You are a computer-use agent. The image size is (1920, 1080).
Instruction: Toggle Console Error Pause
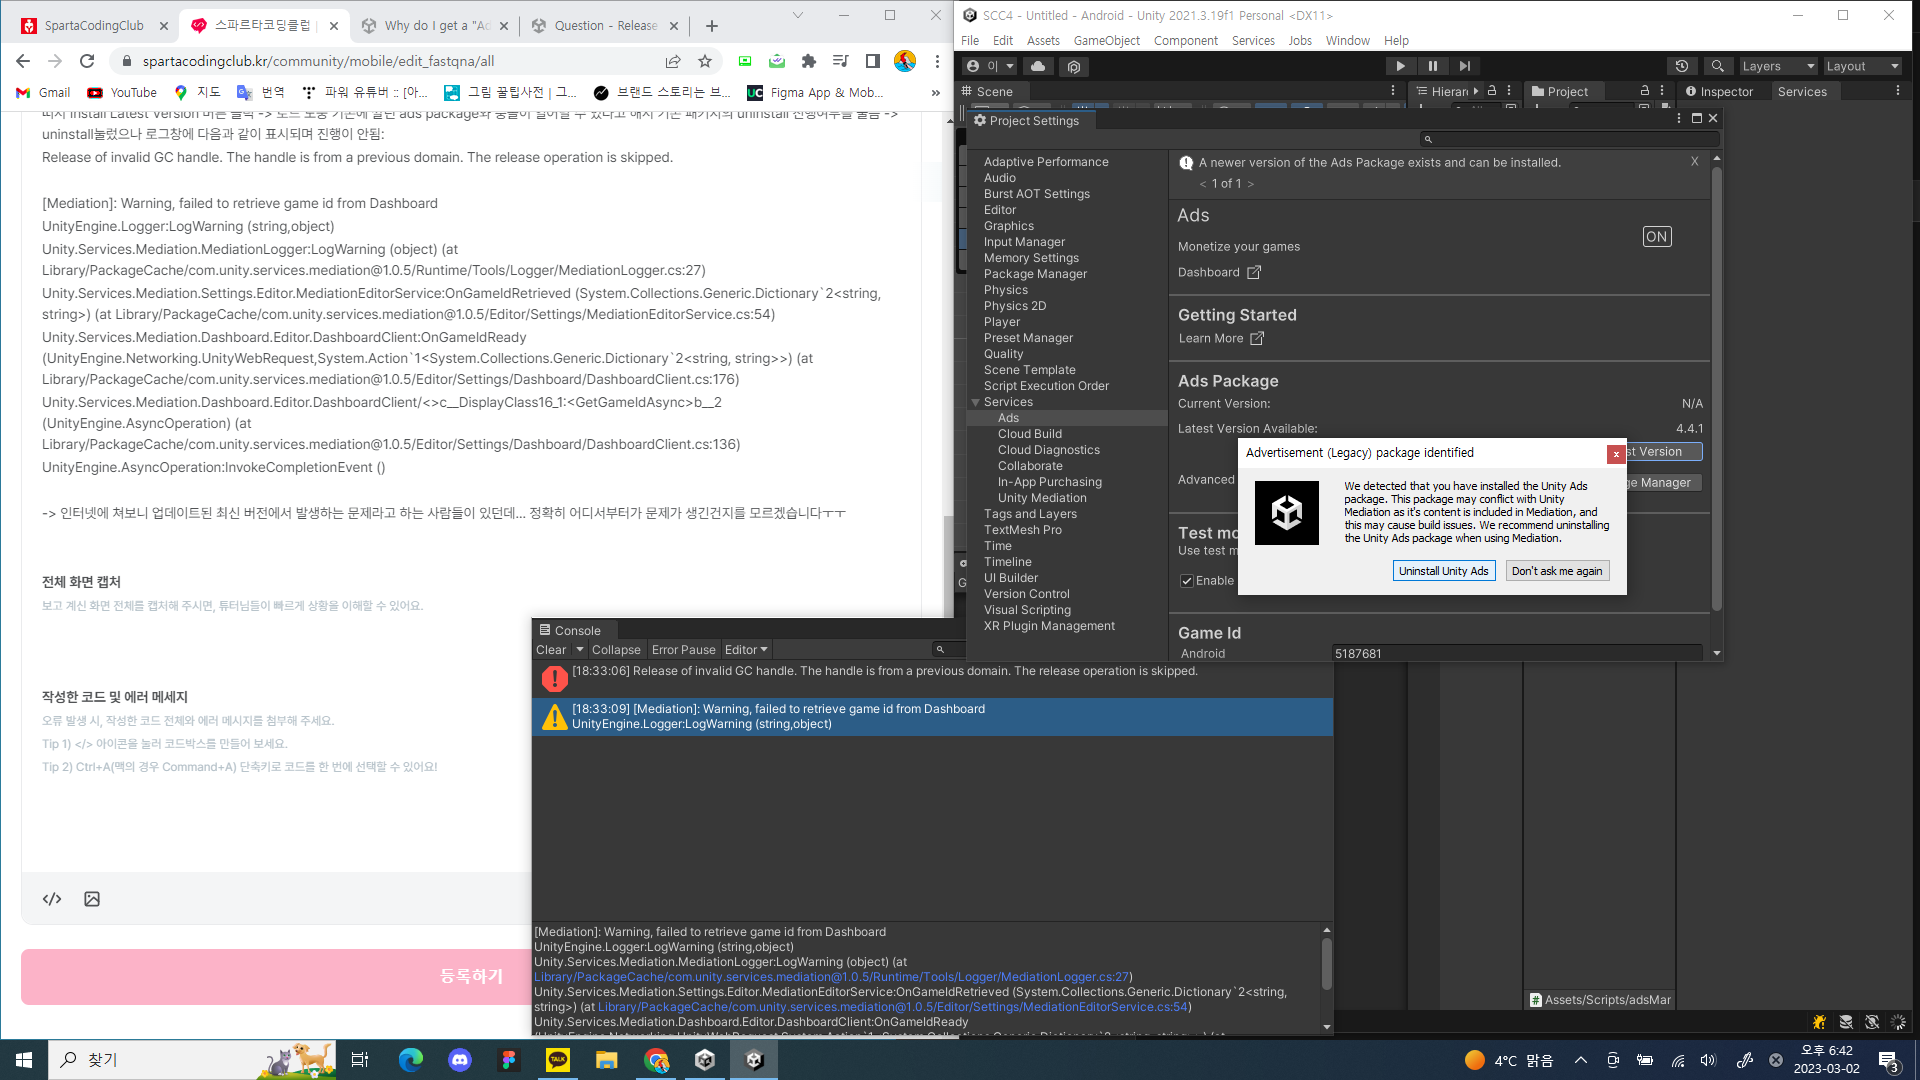[x=684, y=650]
